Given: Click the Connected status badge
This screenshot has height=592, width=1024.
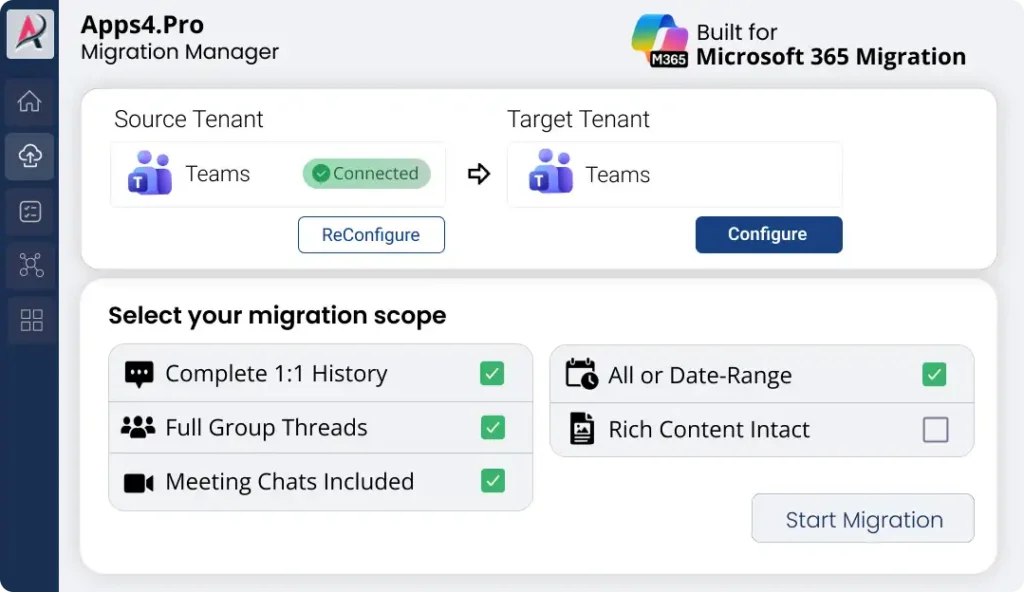Looking at the screenshot, I should pyautogui.click(x=366, y=174).
